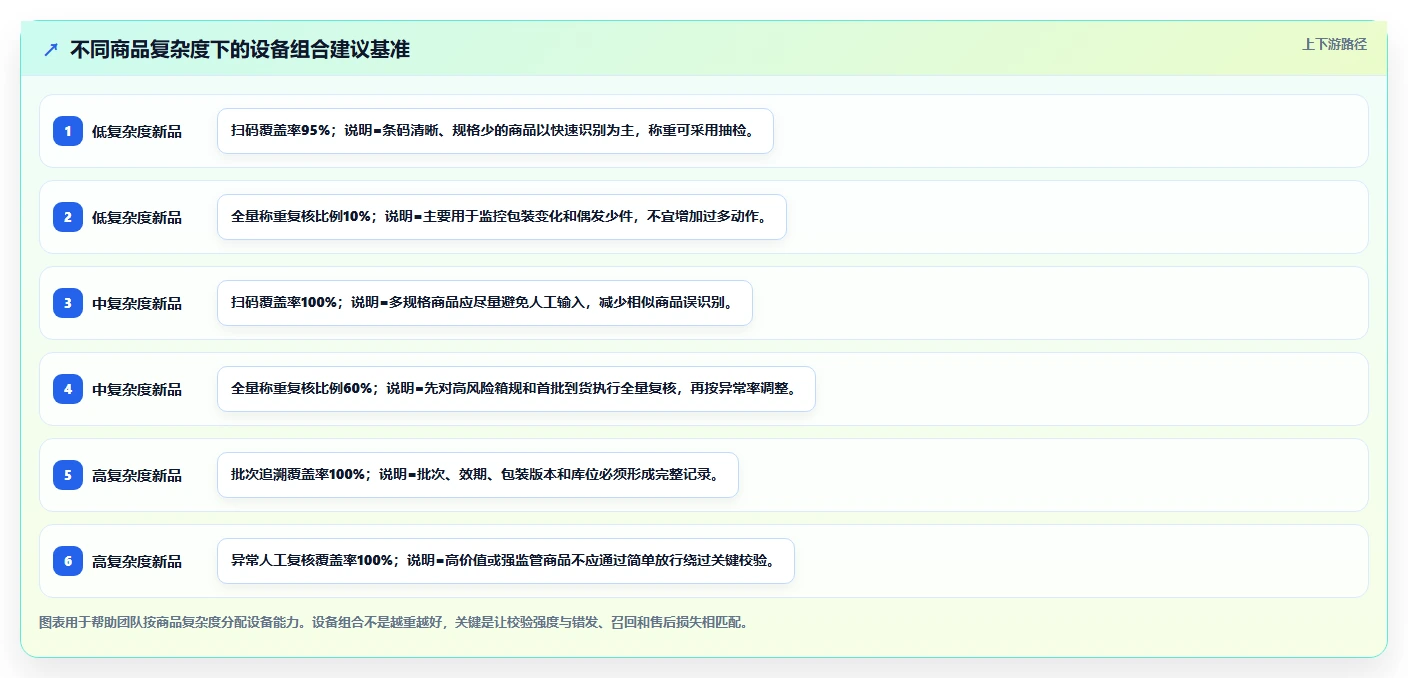Open the 全量称重复核比例60% description box
Image resolution: width=1408 pixels, height=678 pixels.
pyautogui.click(x=516, y=389)
